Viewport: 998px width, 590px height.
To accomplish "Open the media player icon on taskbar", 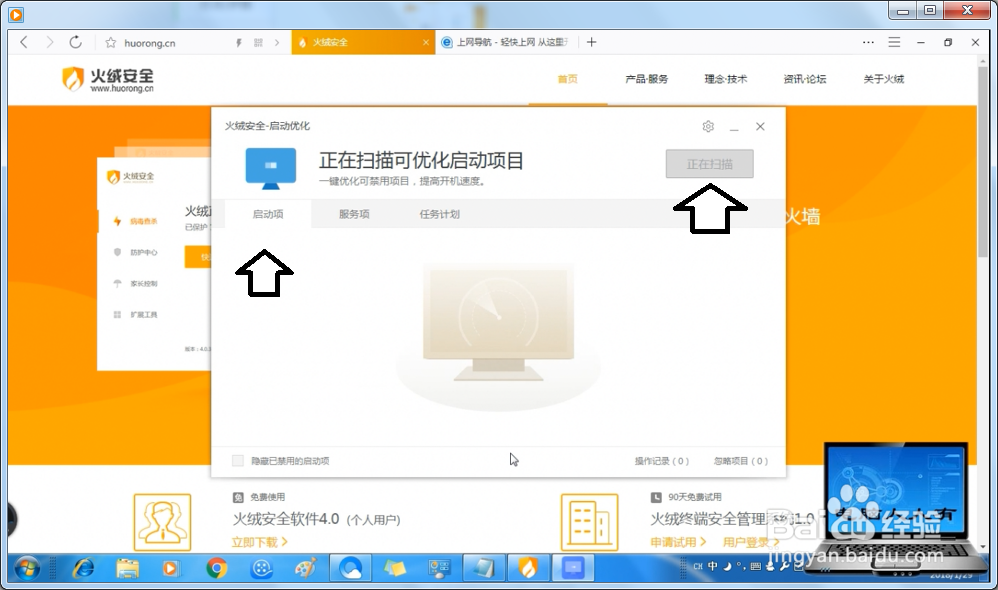I will point(171,568).
